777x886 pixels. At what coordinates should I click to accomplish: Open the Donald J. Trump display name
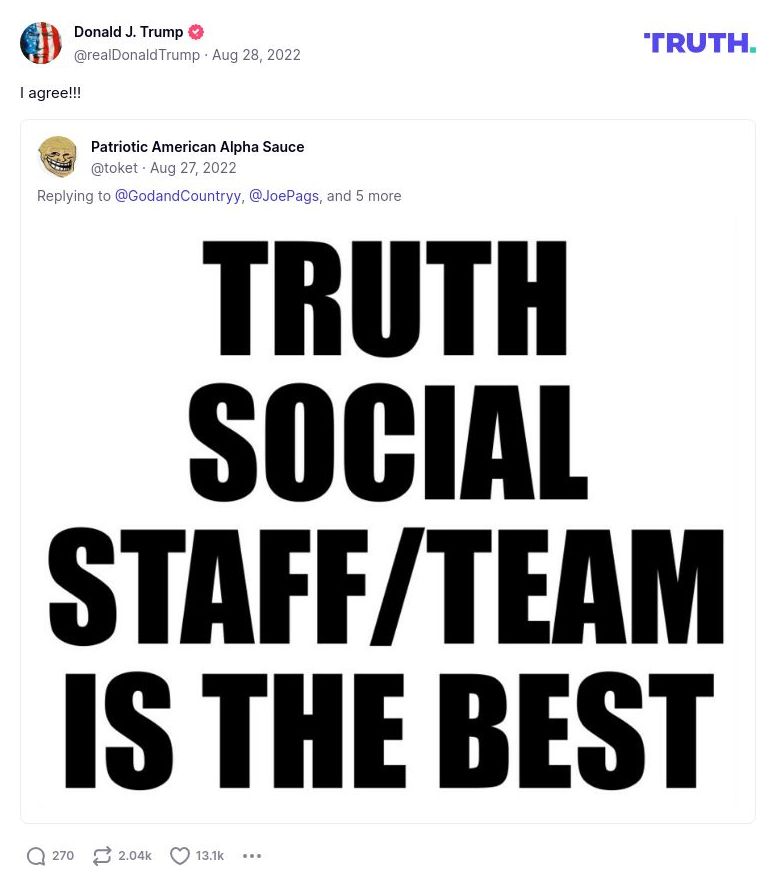(x=128, y=32)
